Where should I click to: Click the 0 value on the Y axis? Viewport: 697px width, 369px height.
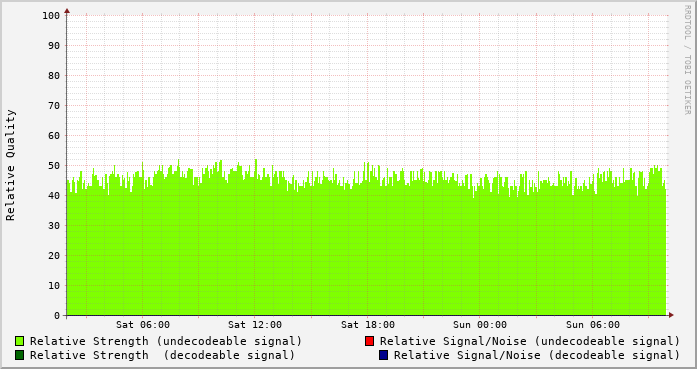click(x=57, y=316)
